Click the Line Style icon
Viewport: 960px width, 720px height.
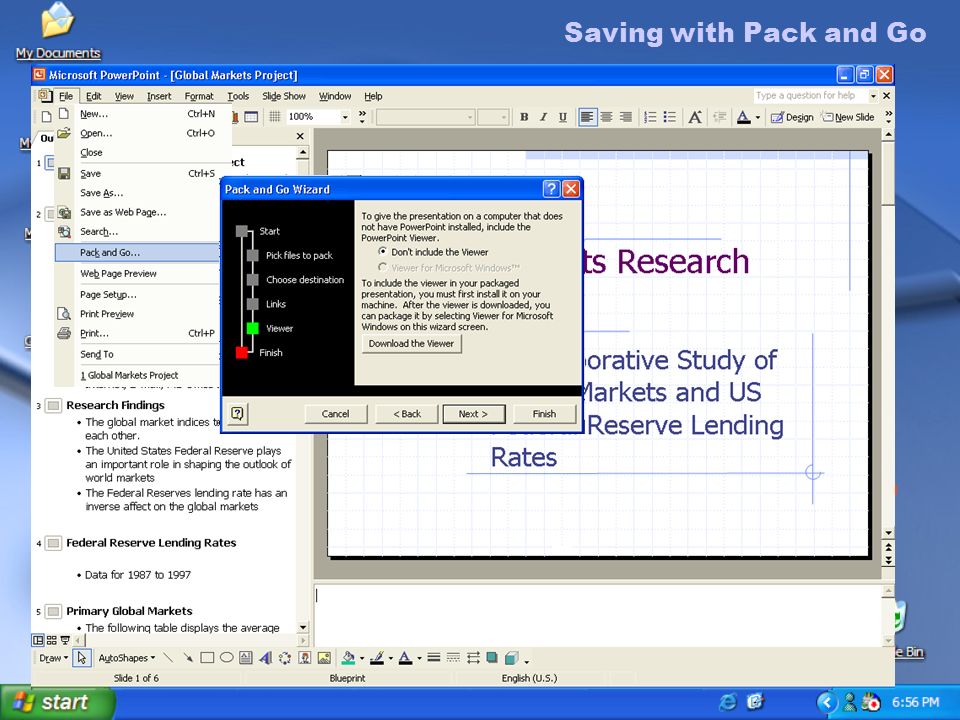pyautogui.click(x=433, y=658)
